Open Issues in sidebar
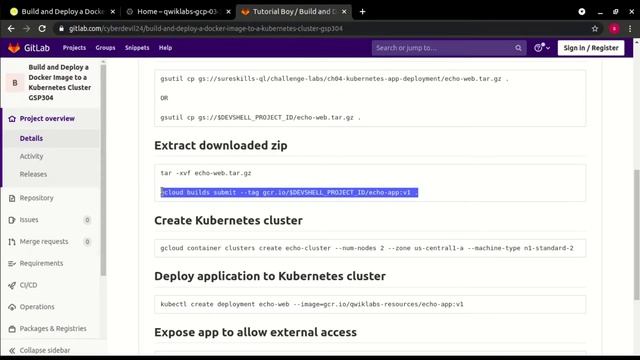640x360 pixels. tap(29, 220)
